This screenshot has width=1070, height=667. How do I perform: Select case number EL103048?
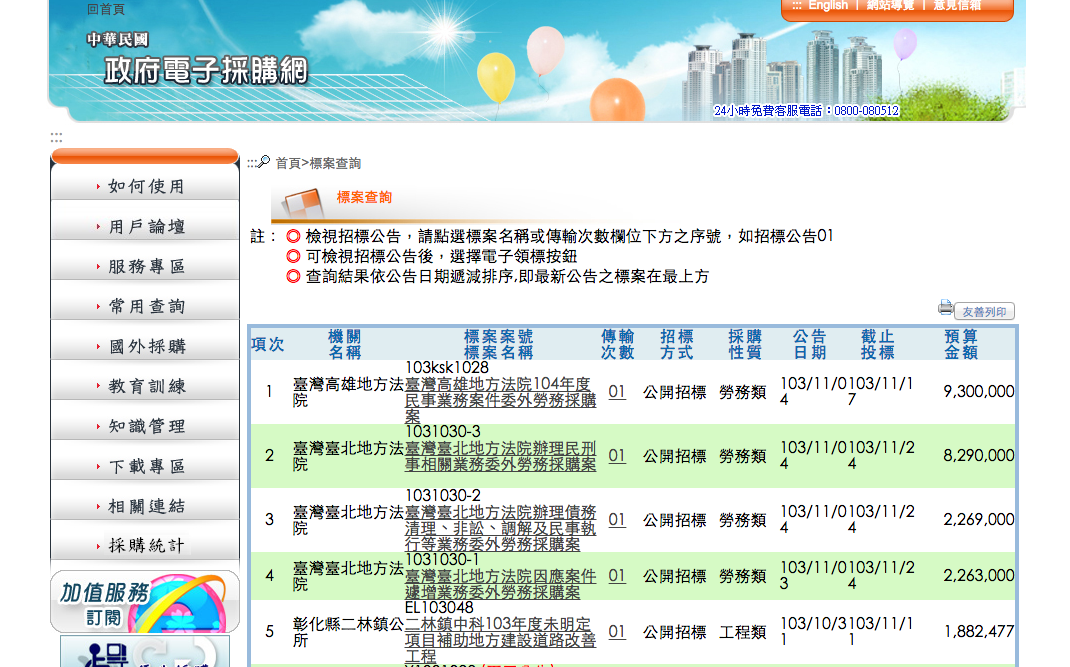coord(439,608)
